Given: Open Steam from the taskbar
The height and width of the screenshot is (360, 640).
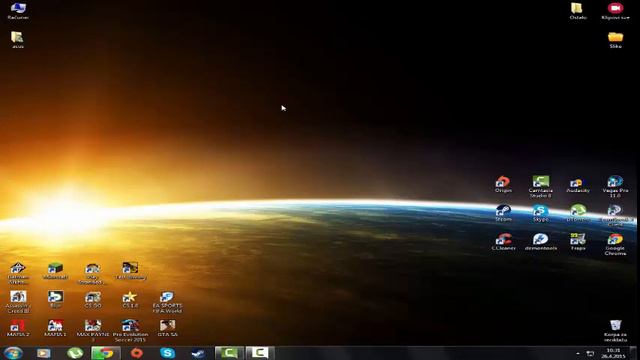Looking at the screenshot, I should (198, 353).
